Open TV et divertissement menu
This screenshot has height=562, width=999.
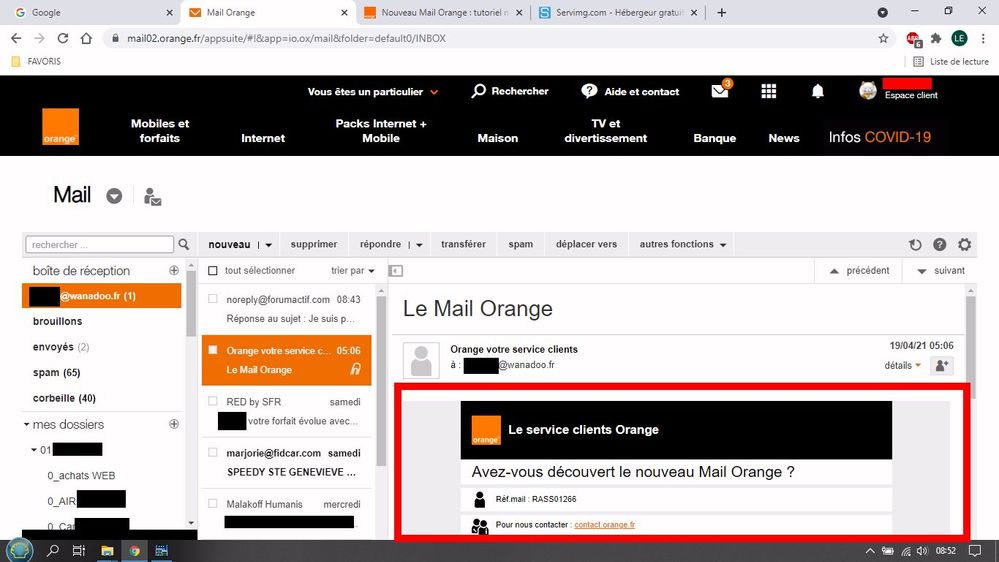605,131
